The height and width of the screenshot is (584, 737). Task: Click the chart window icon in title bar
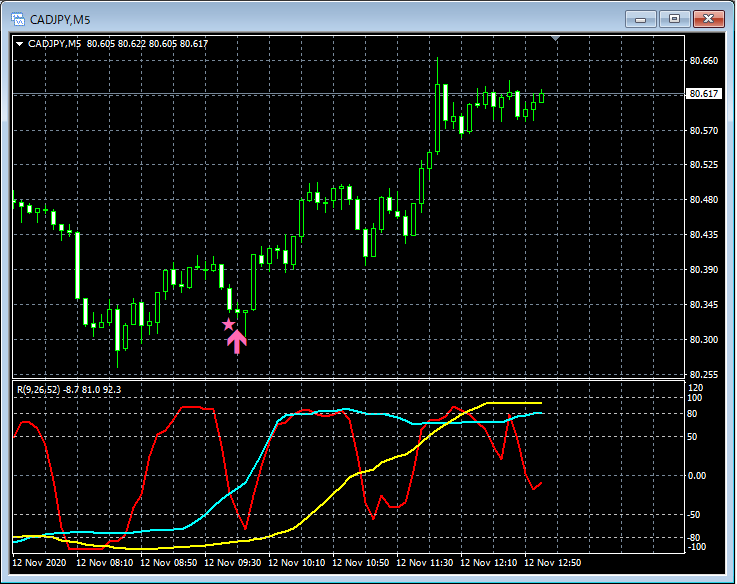18,19
